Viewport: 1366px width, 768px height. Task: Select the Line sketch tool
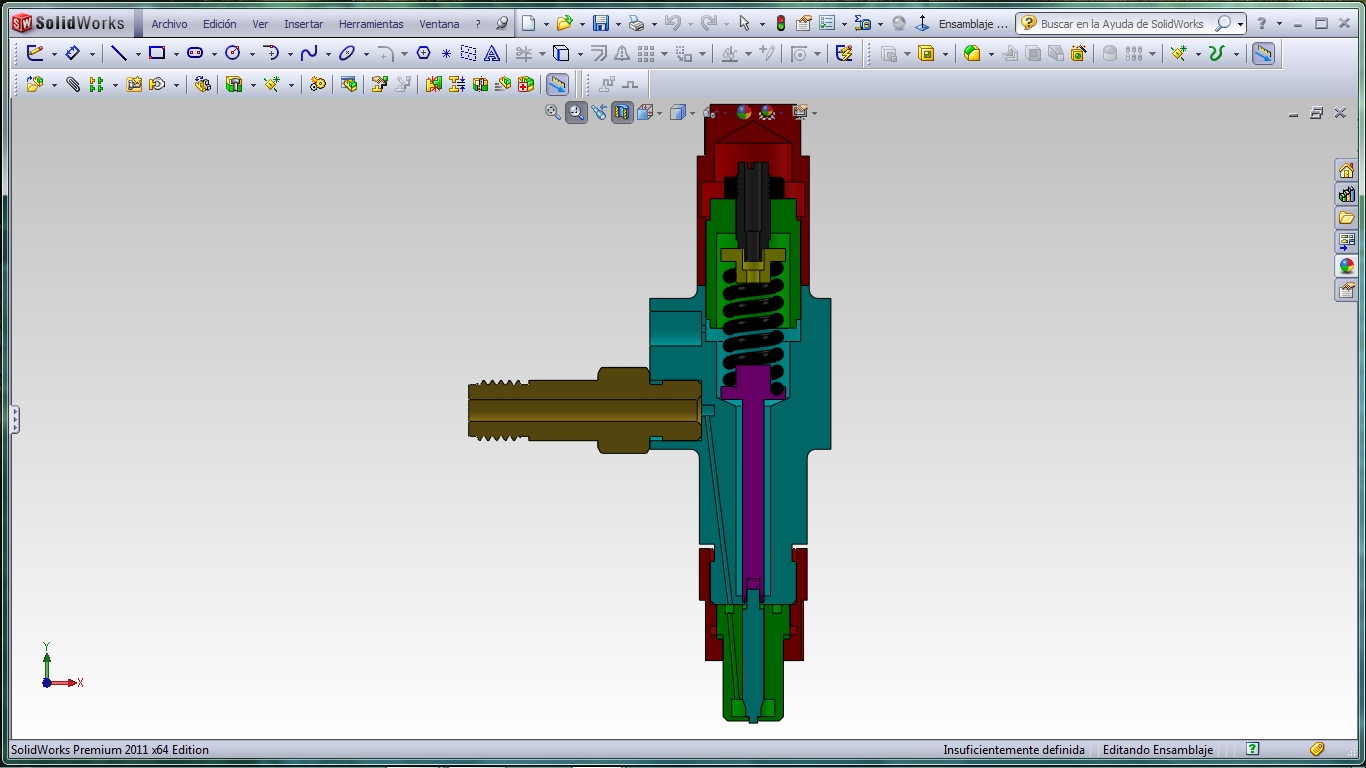pyautogui.click(x=119, y=54)
